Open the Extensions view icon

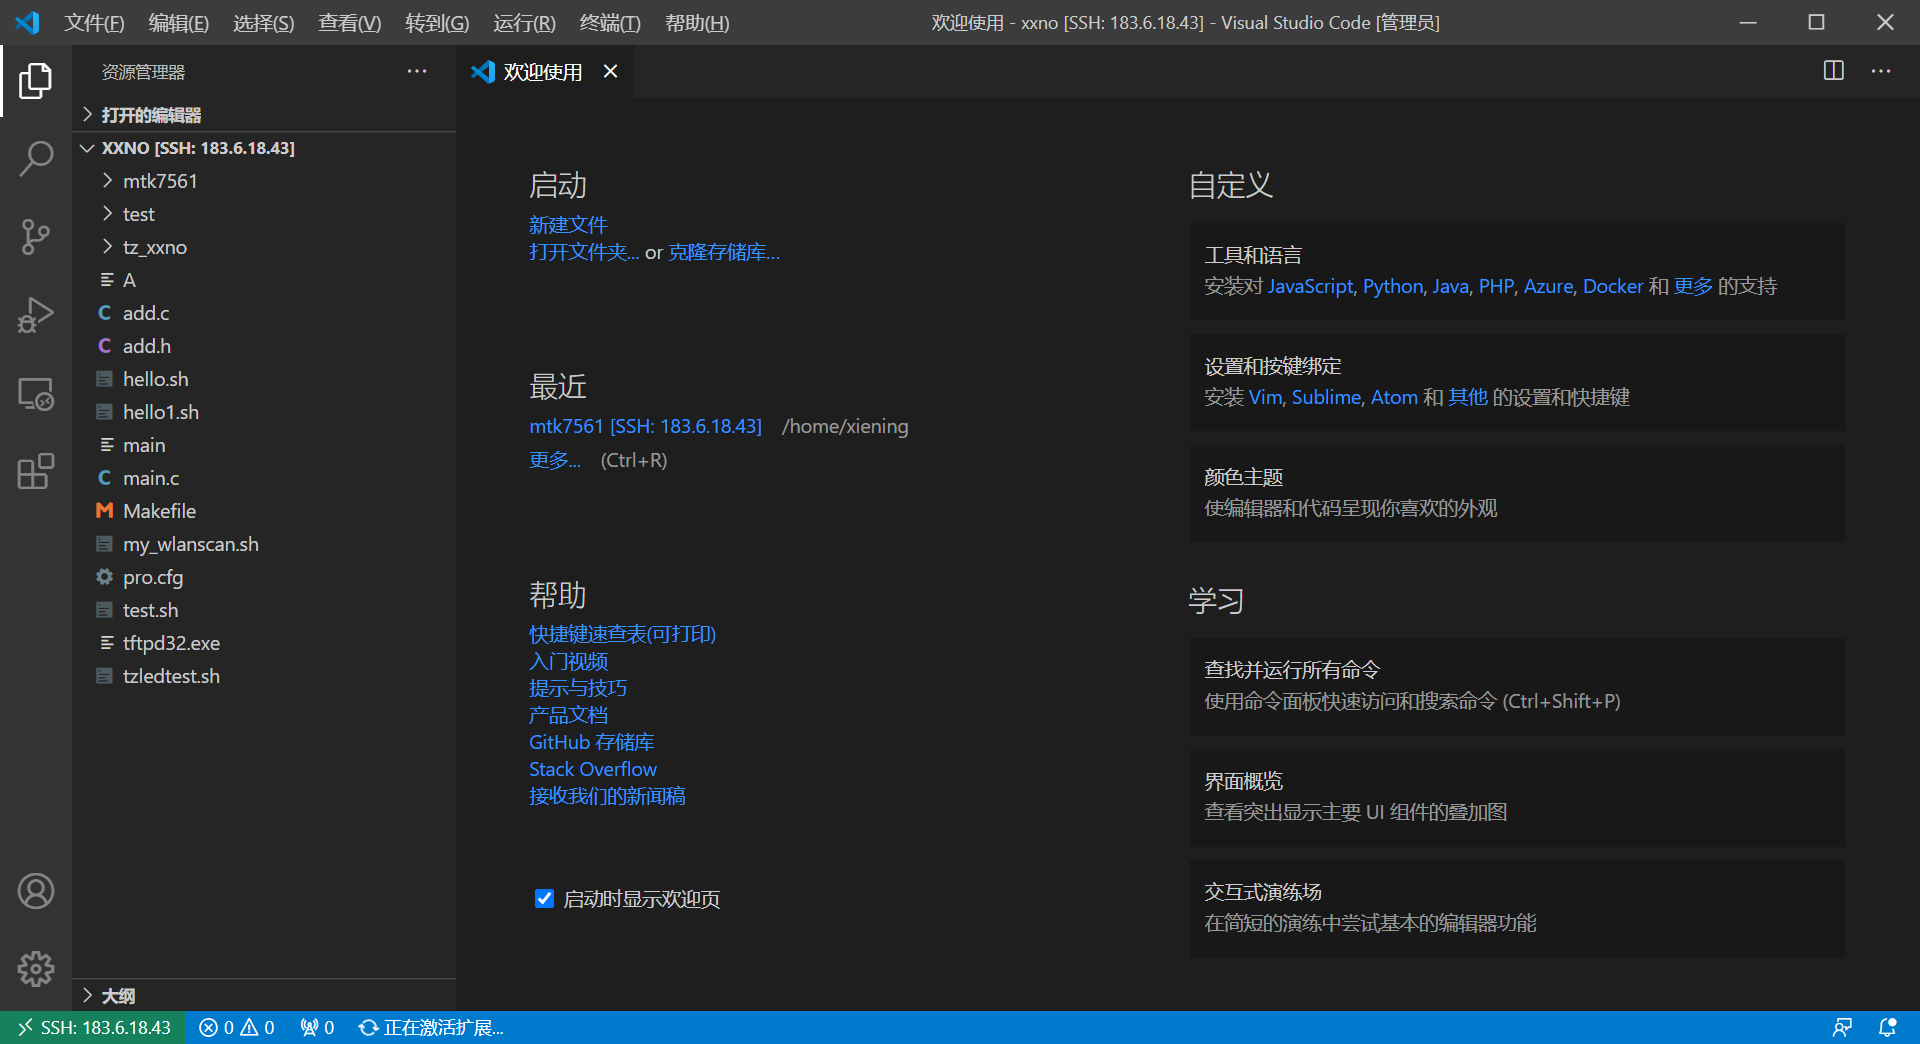(36, 471)
